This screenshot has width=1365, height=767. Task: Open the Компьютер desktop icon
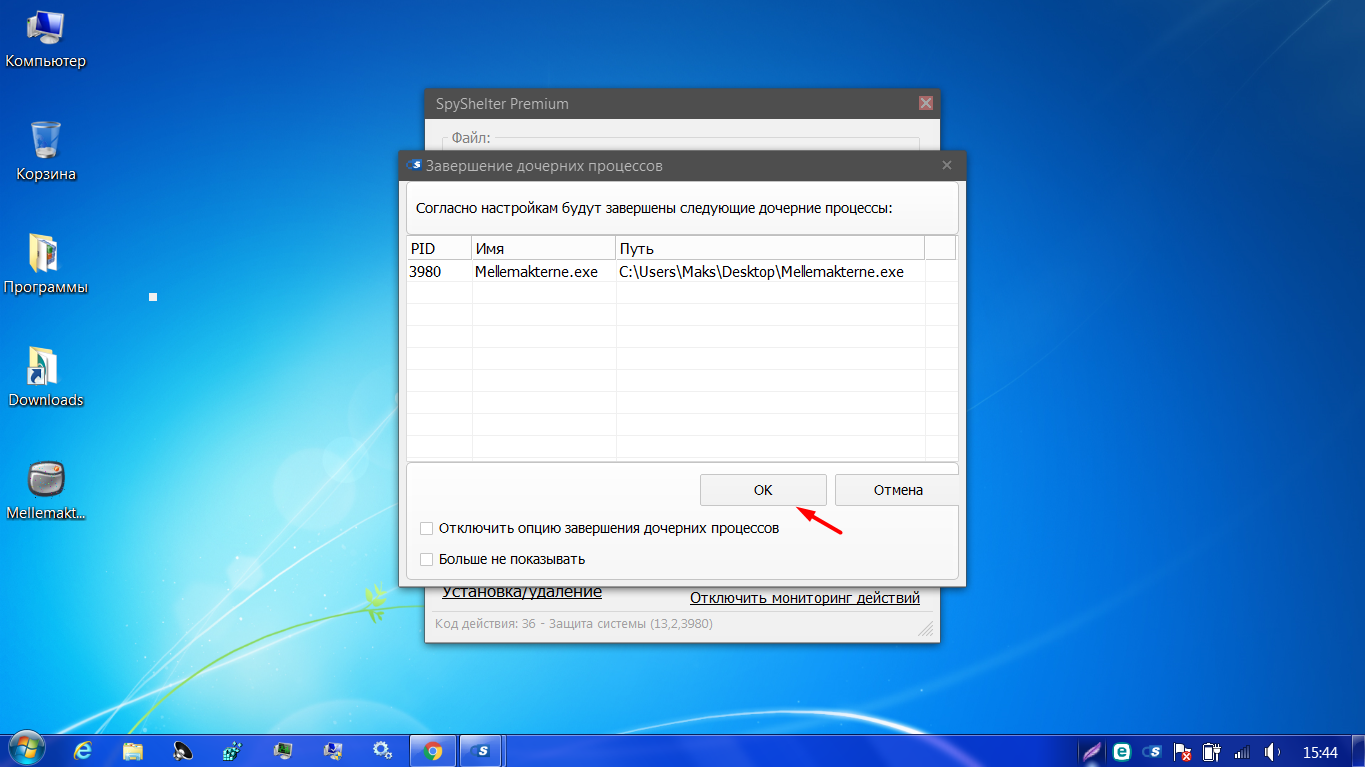pos(45,40)
